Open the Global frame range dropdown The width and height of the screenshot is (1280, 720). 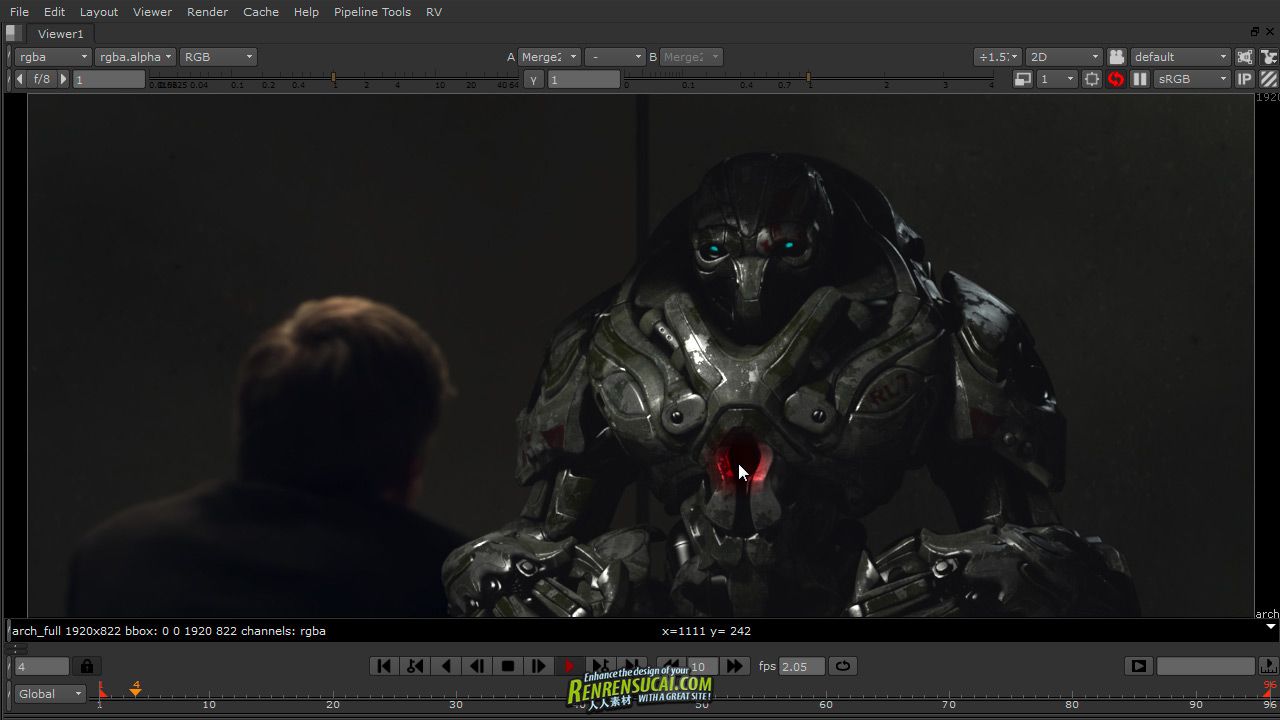click(x=50, y=694)
